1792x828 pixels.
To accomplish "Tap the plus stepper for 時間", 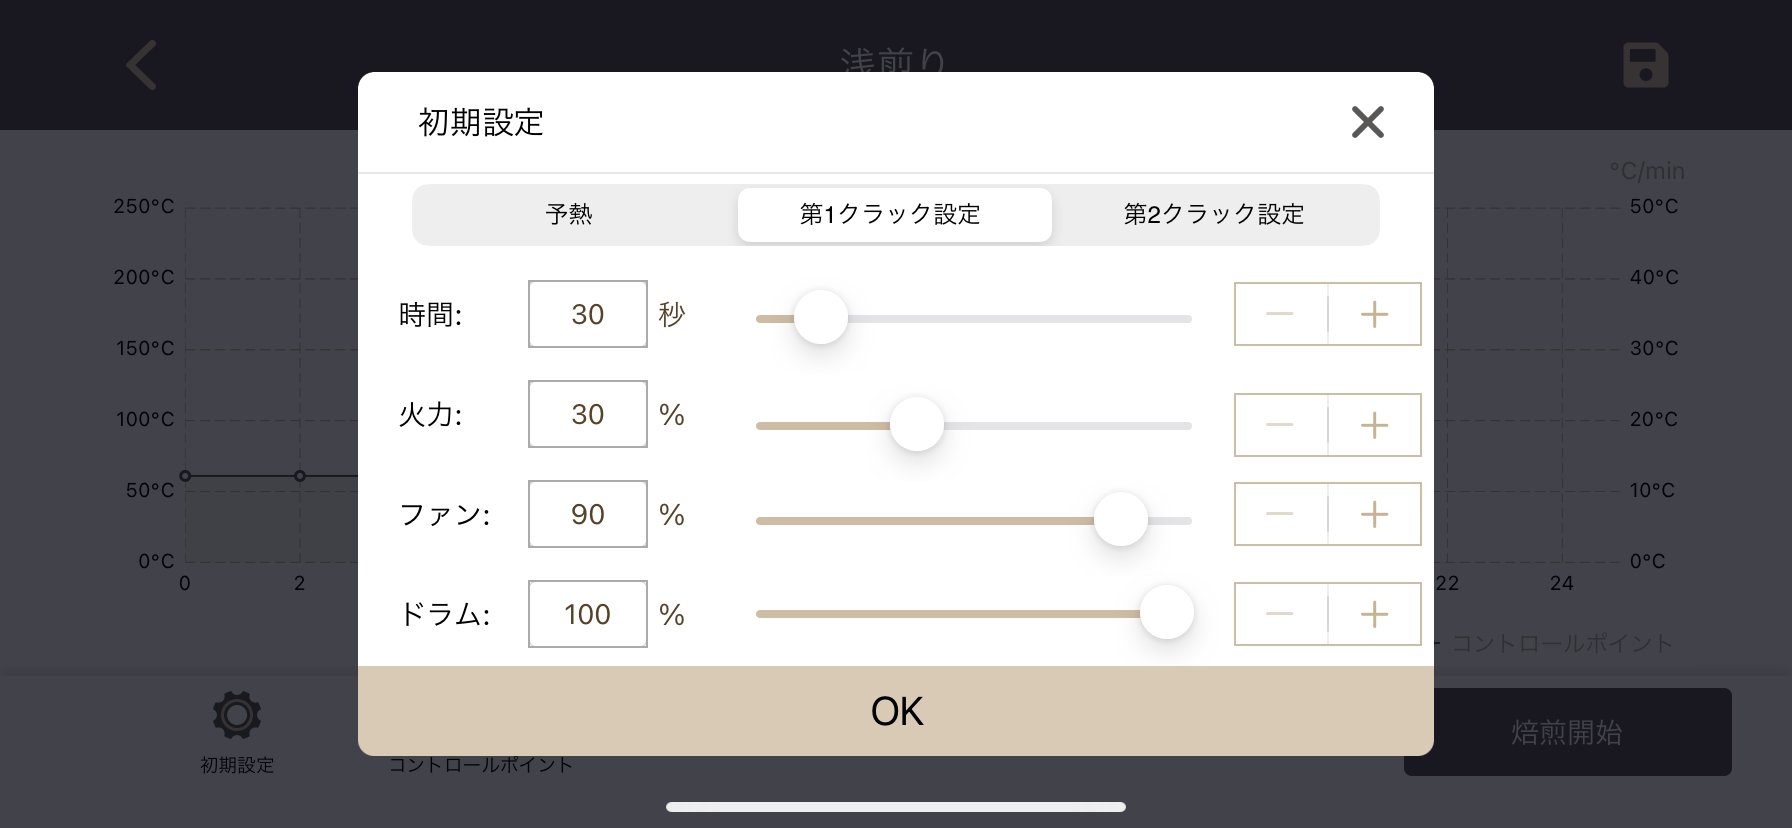I will tap(1375, 314).
